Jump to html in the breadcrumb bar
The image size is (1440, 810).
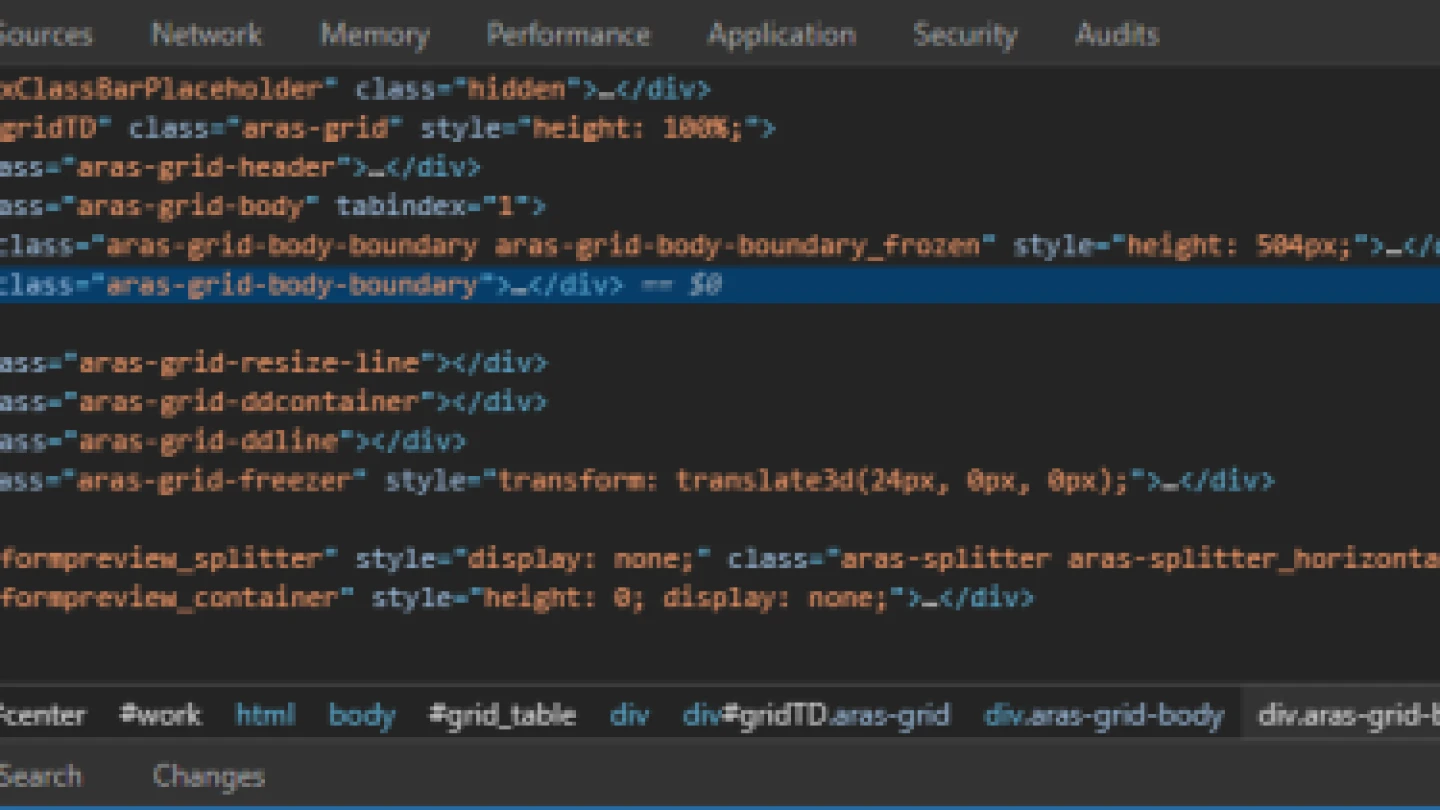[265, 715]
